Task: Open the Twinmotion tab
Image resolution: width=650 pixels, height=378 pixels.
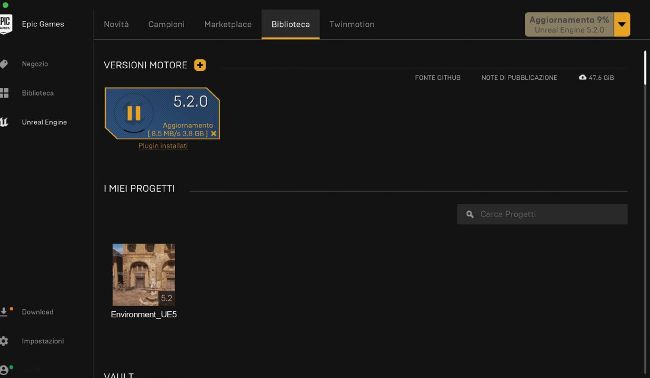Action: click(352, 24)
